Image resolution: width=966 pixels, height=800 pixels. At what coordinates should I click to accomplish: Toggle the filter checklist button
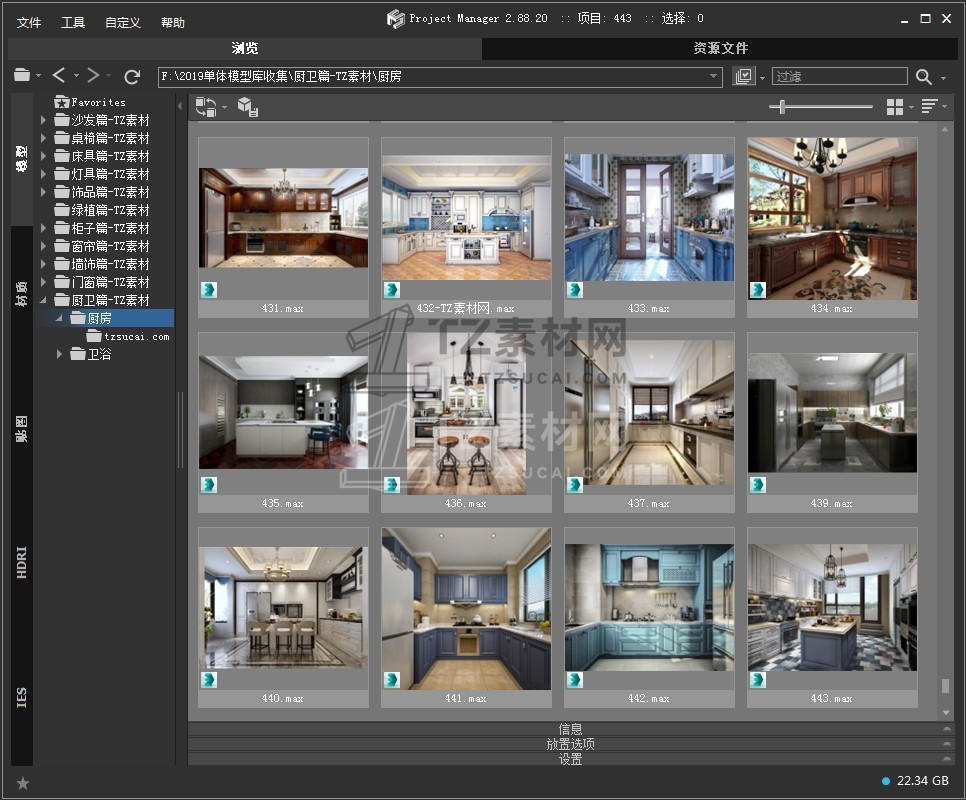coord(743,77)
